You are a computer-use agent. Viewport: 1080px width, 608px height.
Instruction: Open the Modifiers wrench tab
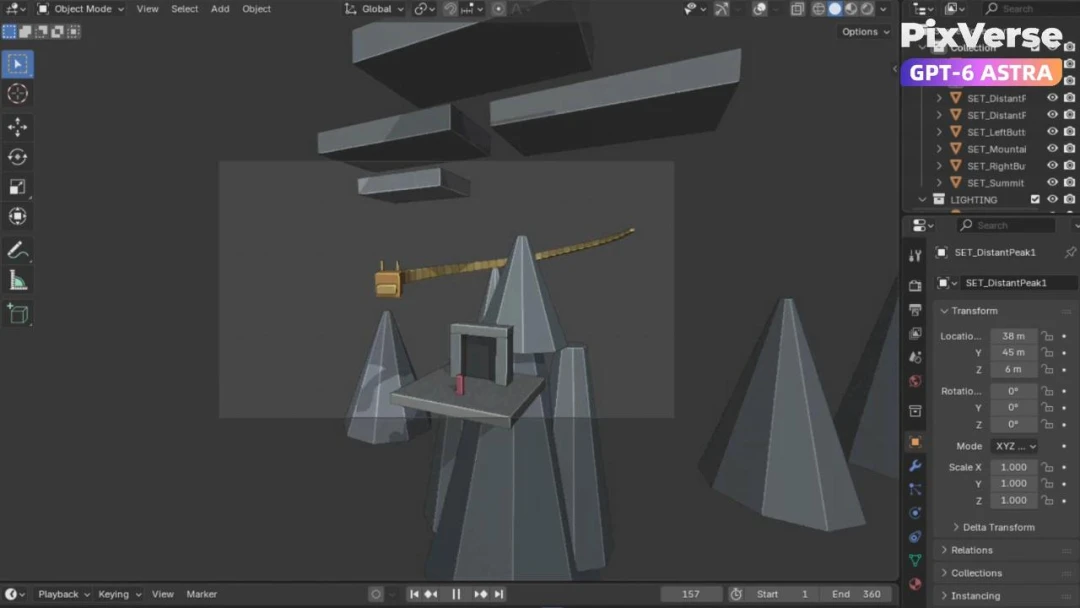click(x=915, y=466)
